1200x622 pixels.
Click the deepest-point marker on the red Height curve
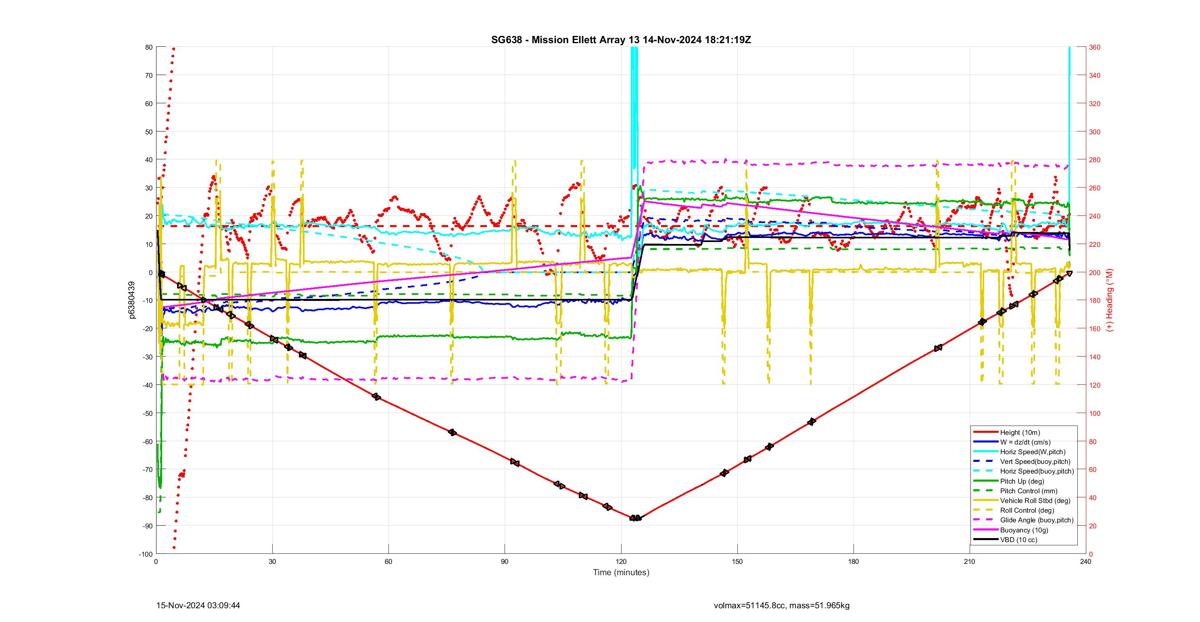point(635,518)
